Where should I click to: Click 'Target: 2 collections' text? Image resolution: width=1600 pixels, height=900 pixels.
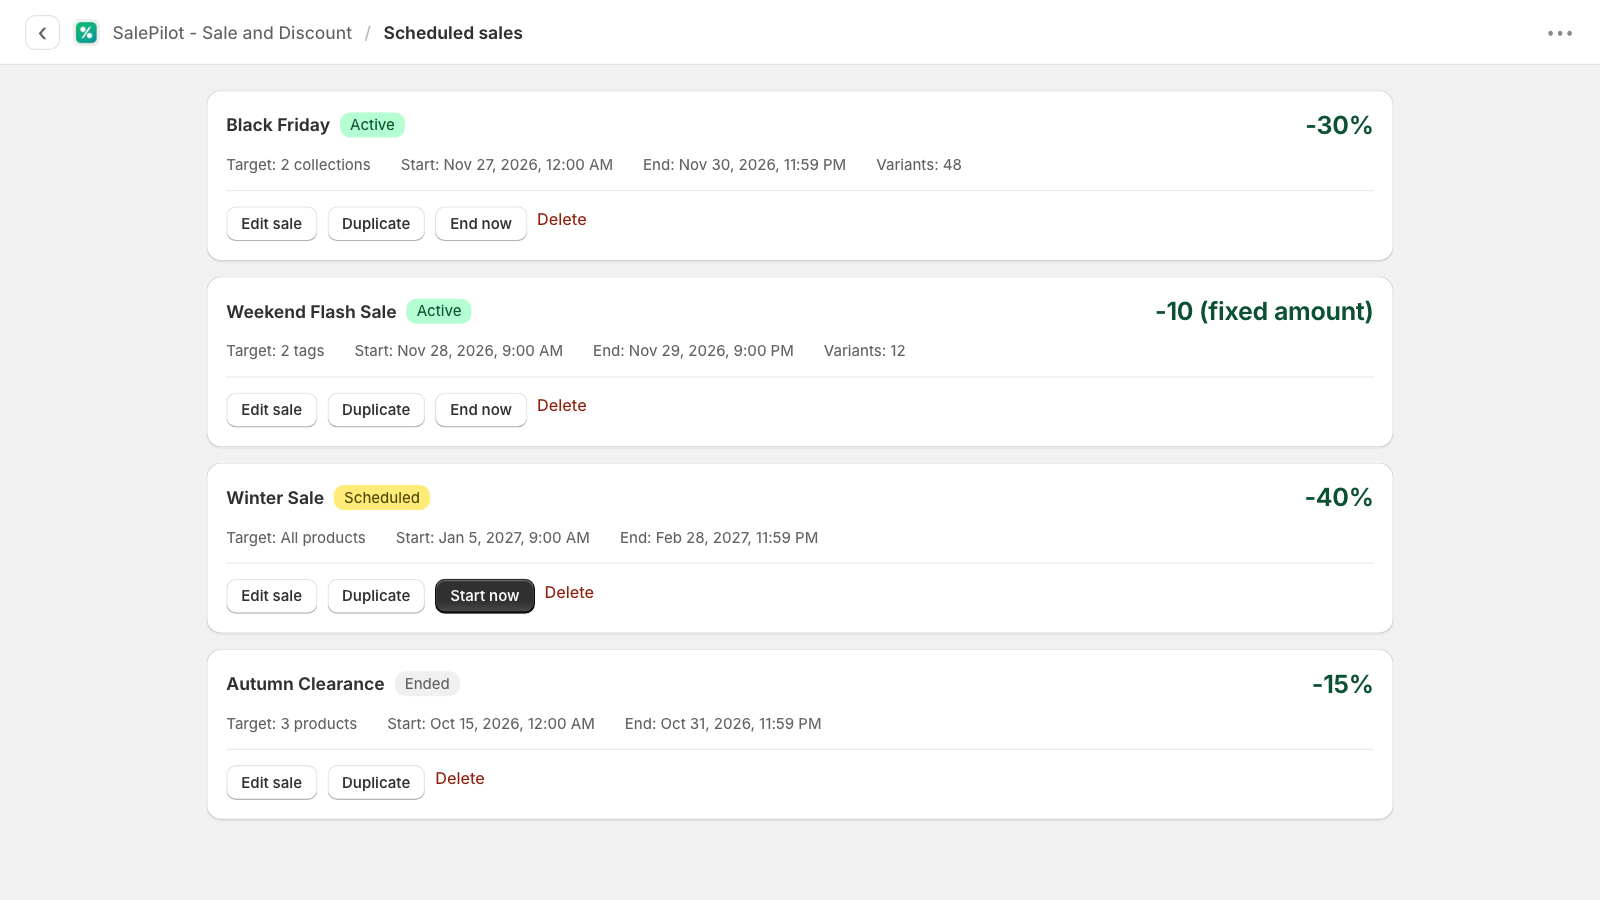pyautogui.click(x=298, y=165)
